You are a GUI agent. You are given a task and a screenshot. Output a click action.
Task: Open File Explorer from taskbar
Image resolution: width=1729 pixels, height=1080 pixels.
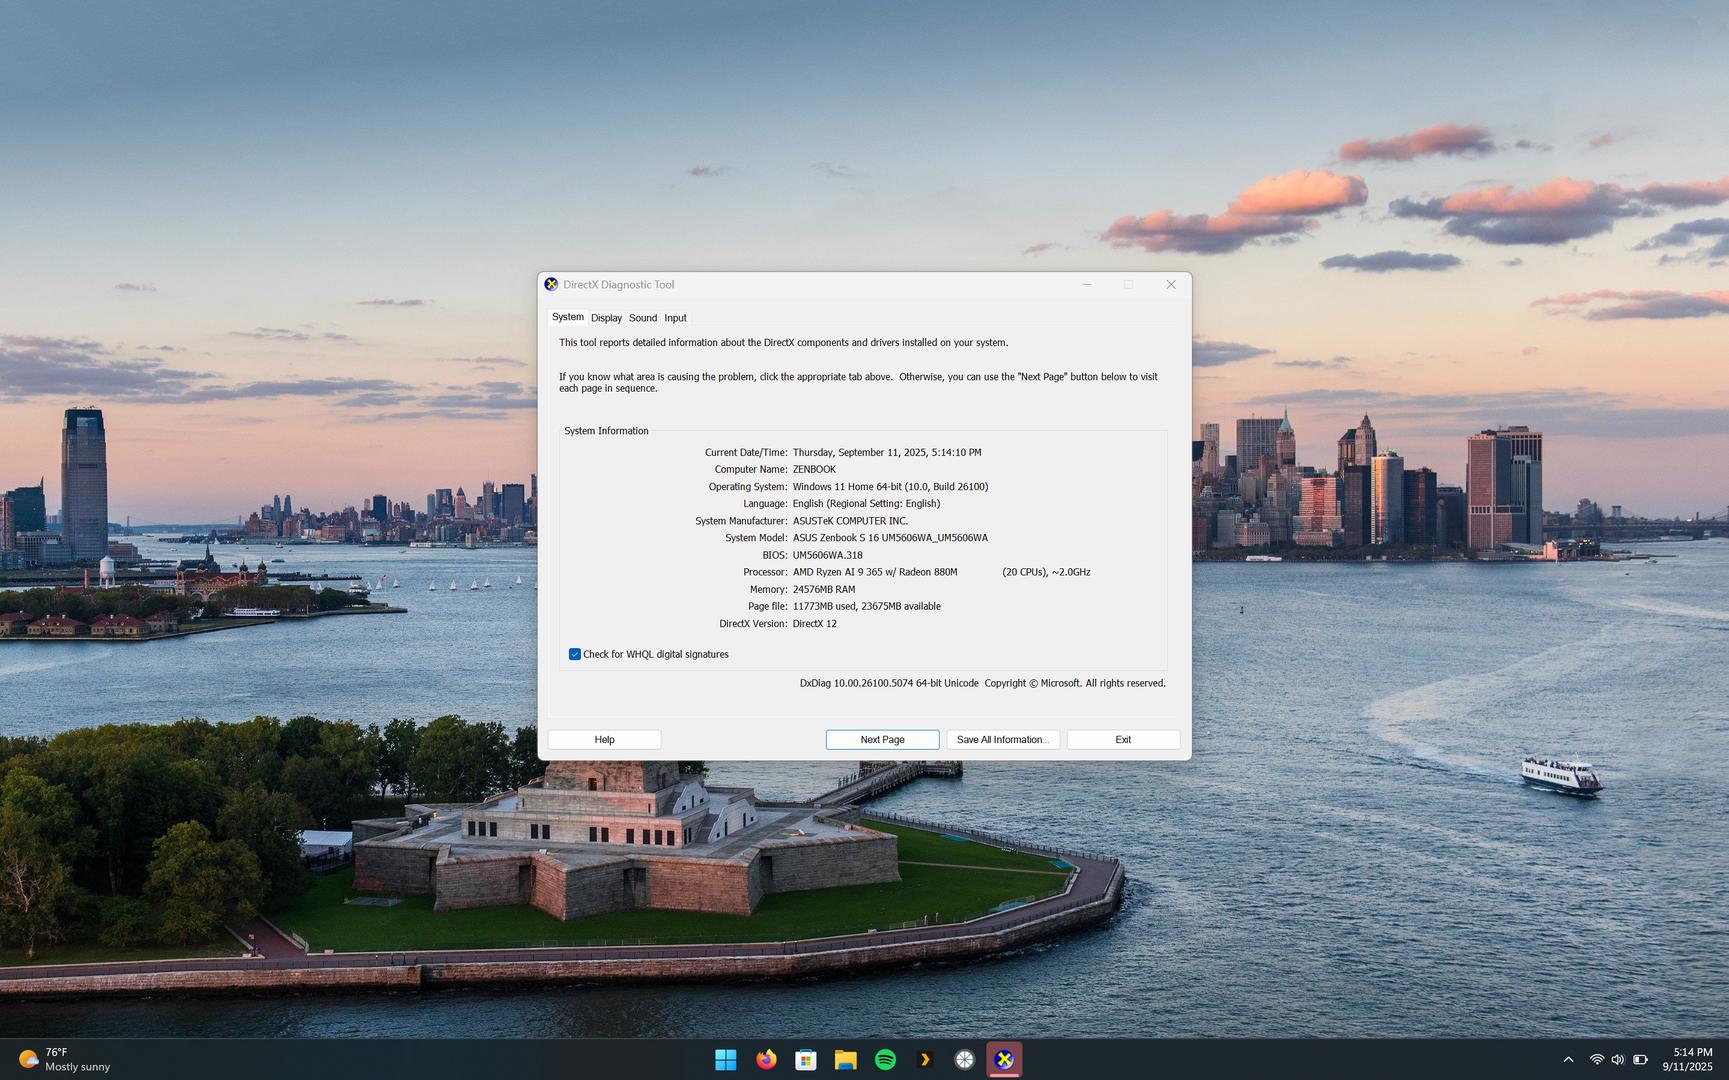pyautogui.click(x=846, y=1060)
